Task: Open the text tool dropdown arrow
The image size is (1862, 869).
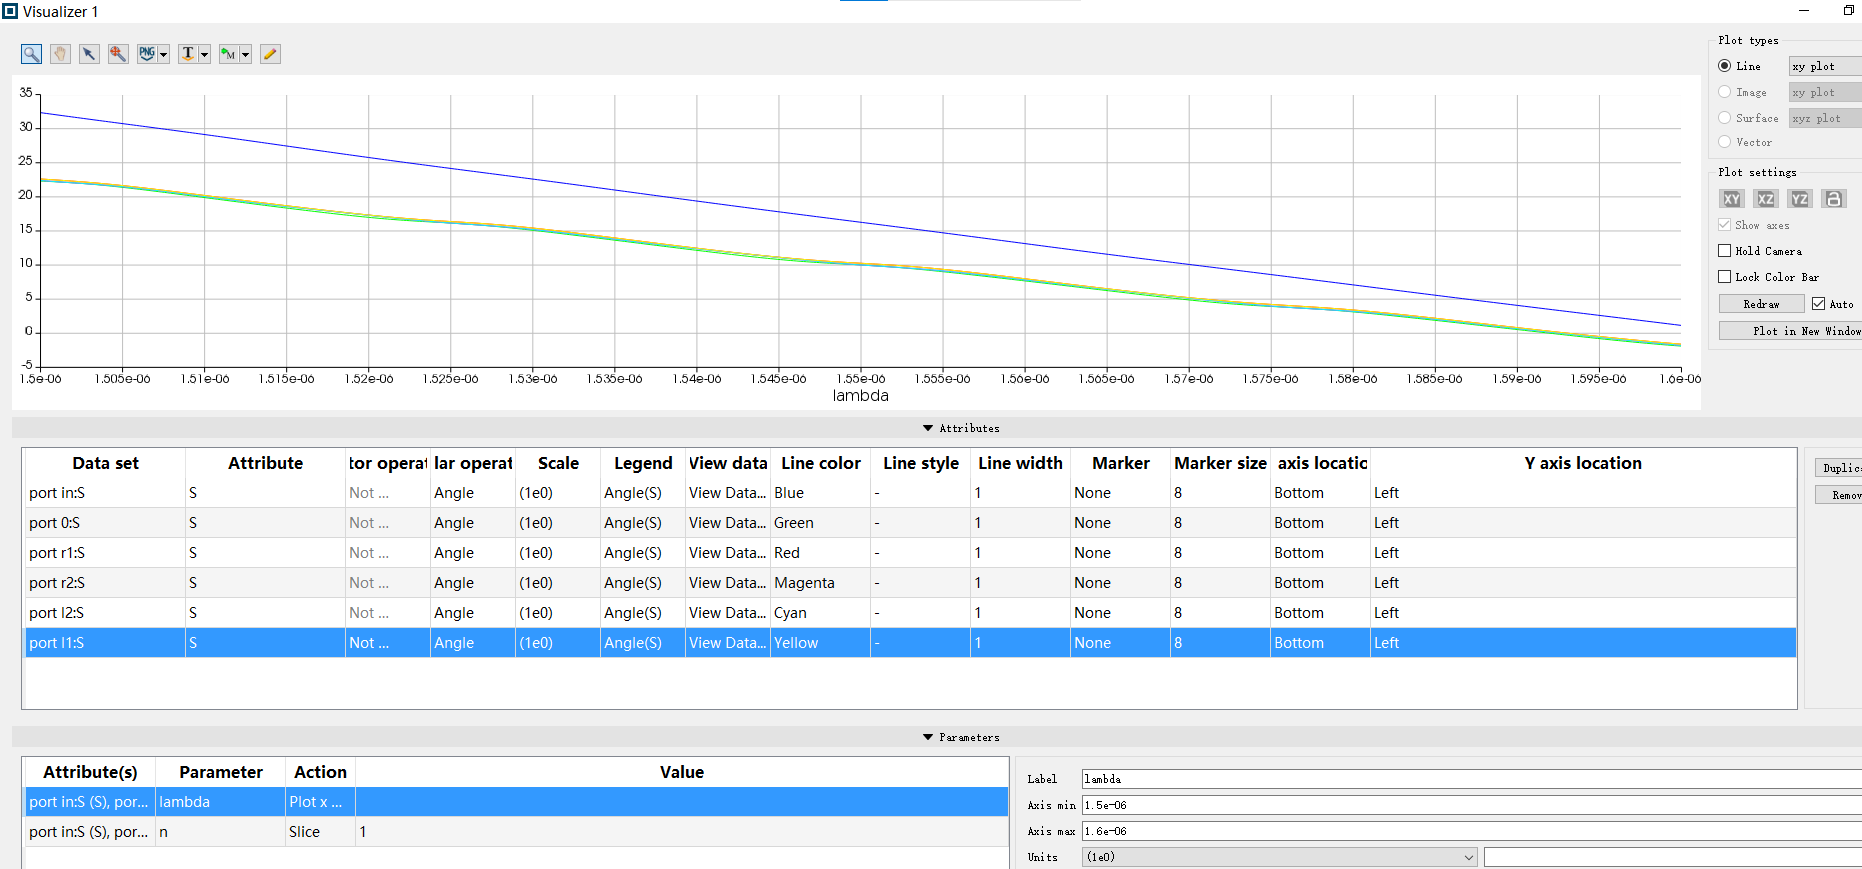Action: click(x=204, y=54)
